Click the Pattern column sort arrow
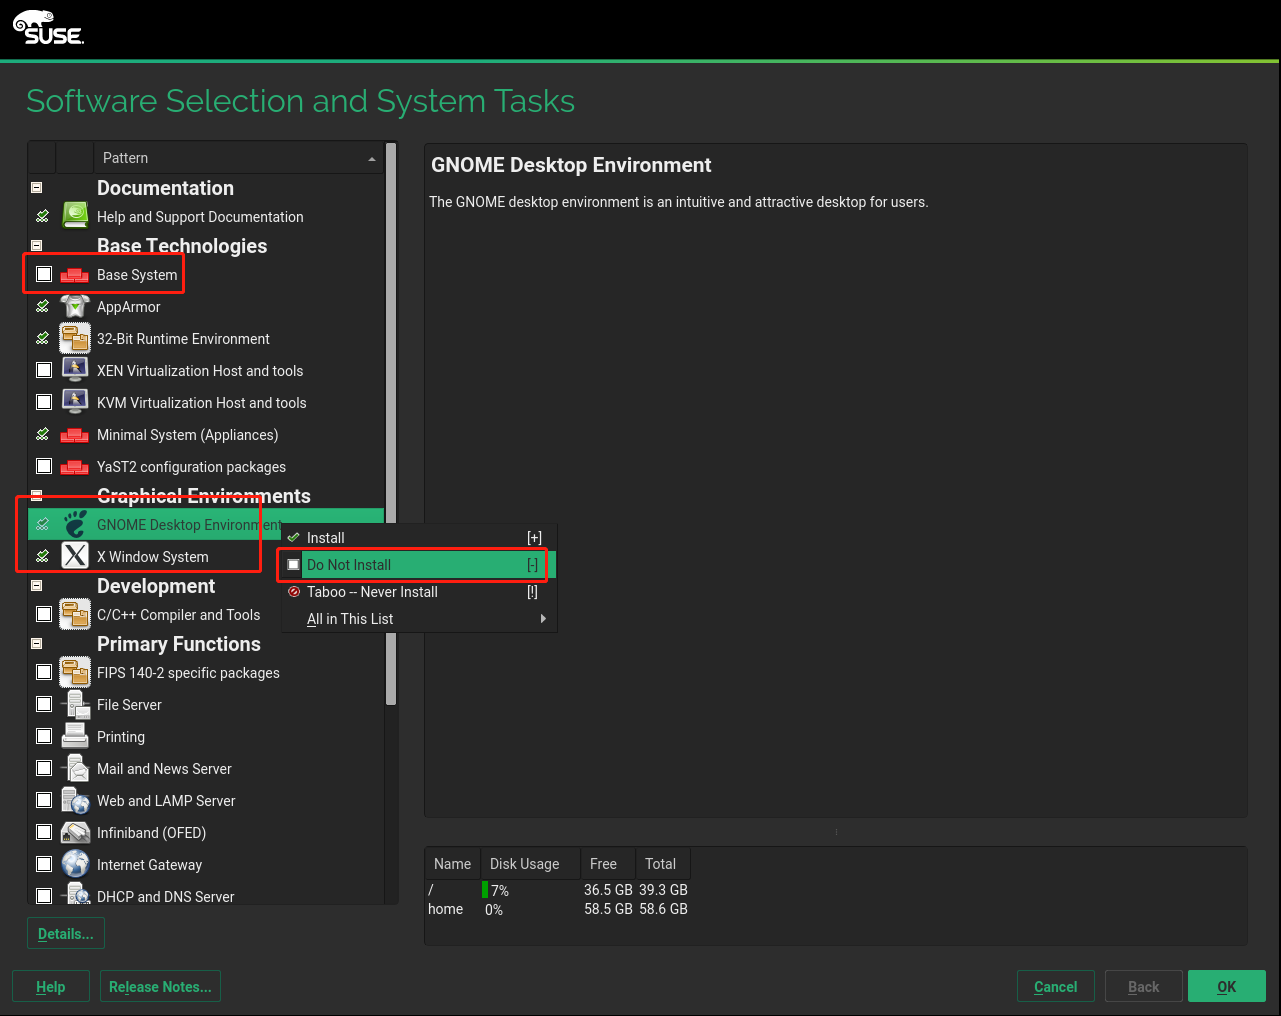The height and width of the screenshot is (1016, 1281). point(372,159)
